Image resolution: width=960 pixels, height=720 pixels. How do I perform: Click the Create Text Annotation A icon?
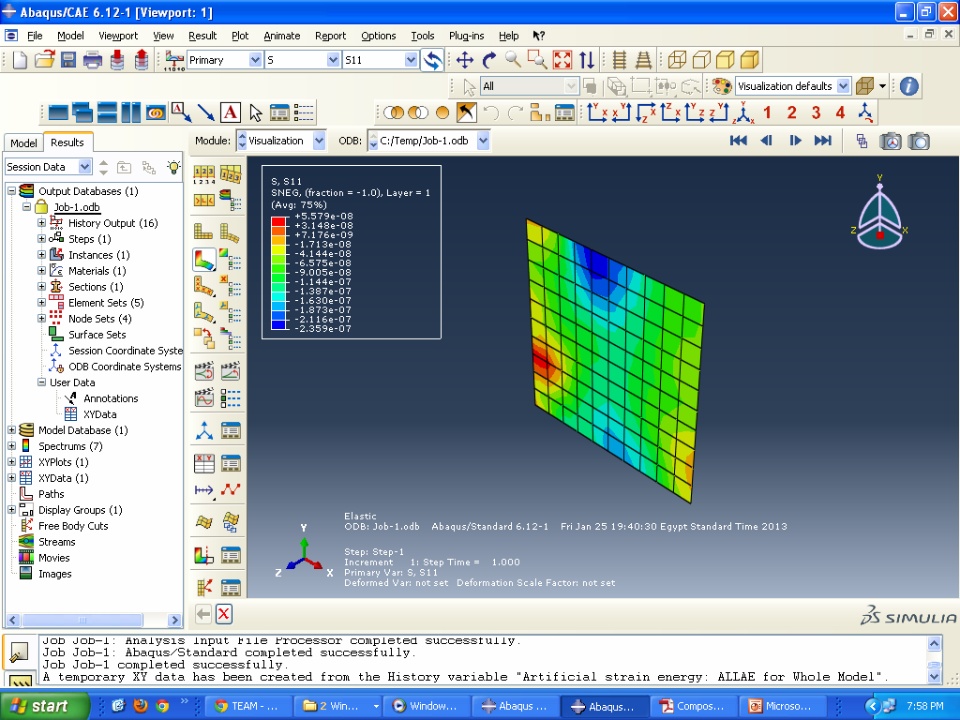pos(230,113)
